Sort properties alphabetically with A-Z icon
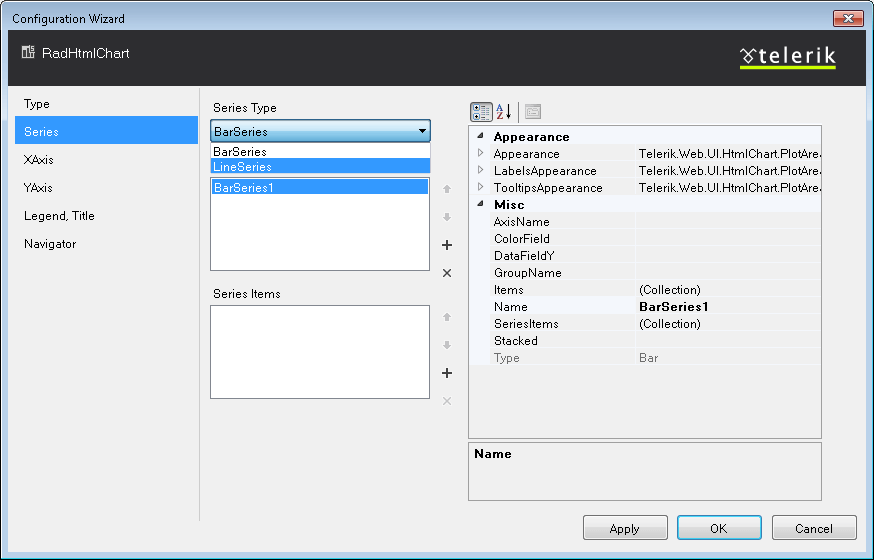The width and height of the screenshot is (874, 560). [x=503, y=111]
